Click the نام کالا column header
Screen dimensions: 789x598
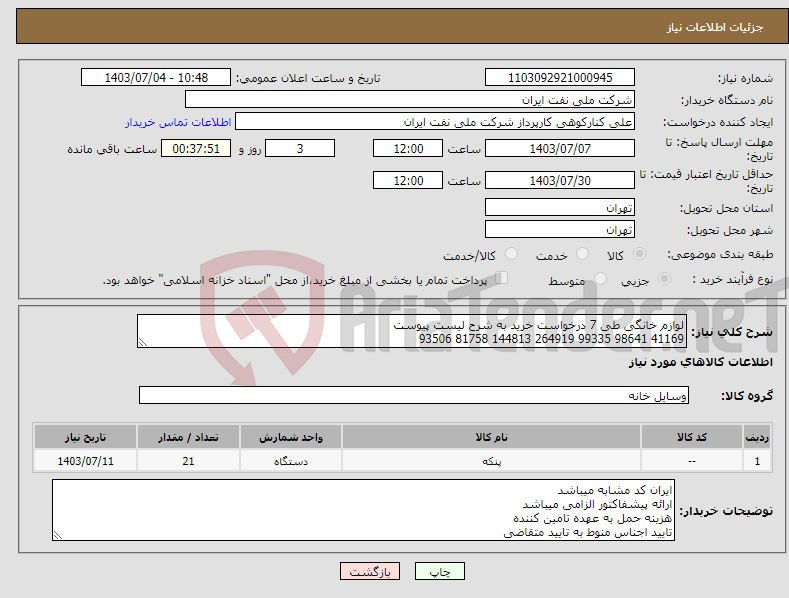[x=491, y=437]
